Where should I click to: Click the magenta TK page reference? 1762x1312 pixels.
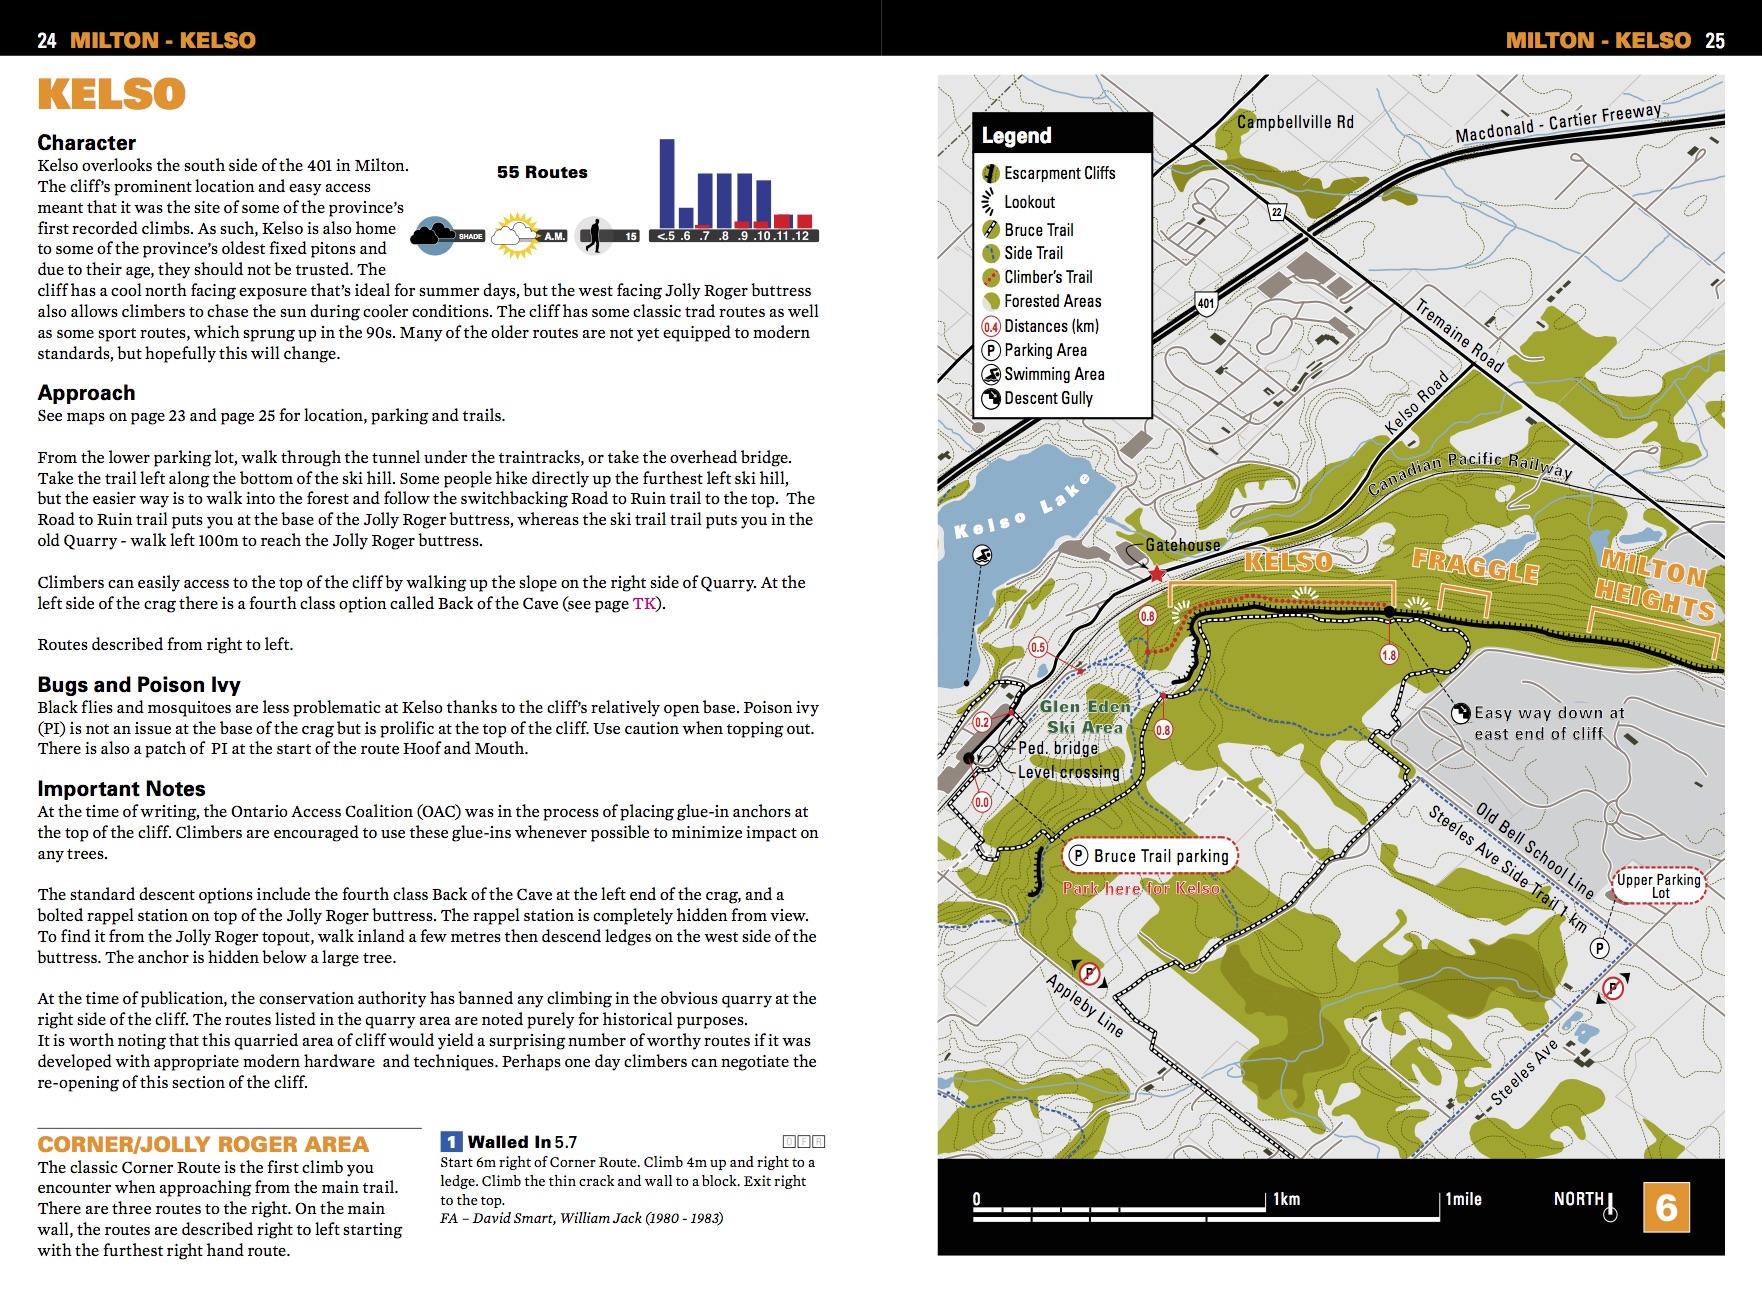tap(644, 604)
